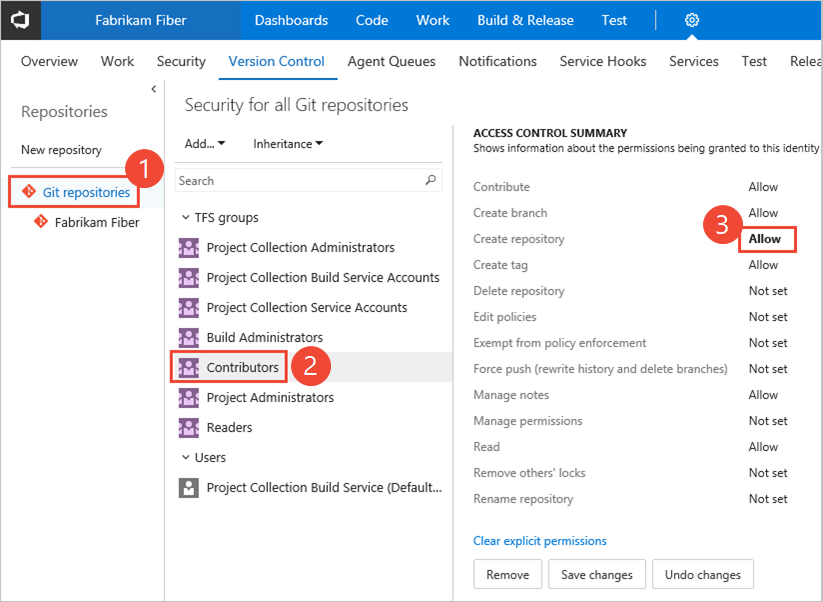Screen dimensions: 823x602
Task: Select the Readers group icon
Action: [x=189, y=427]
